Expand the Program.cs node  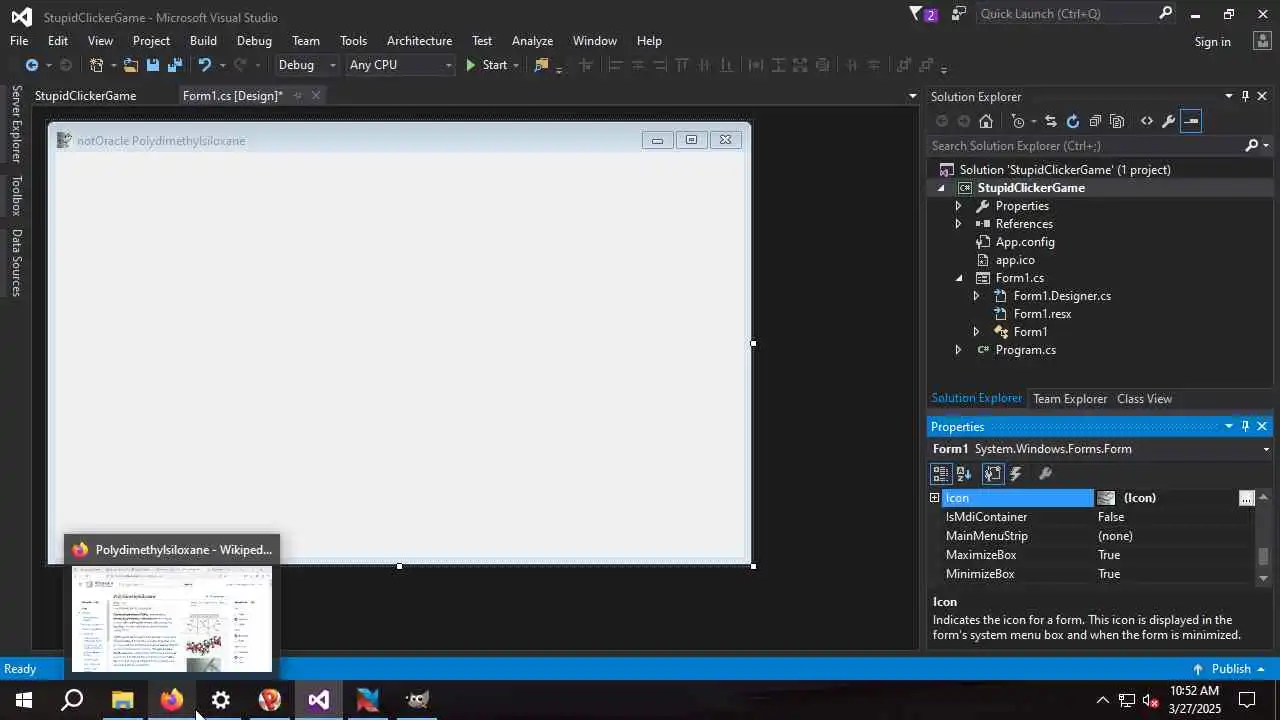point(958,350)
